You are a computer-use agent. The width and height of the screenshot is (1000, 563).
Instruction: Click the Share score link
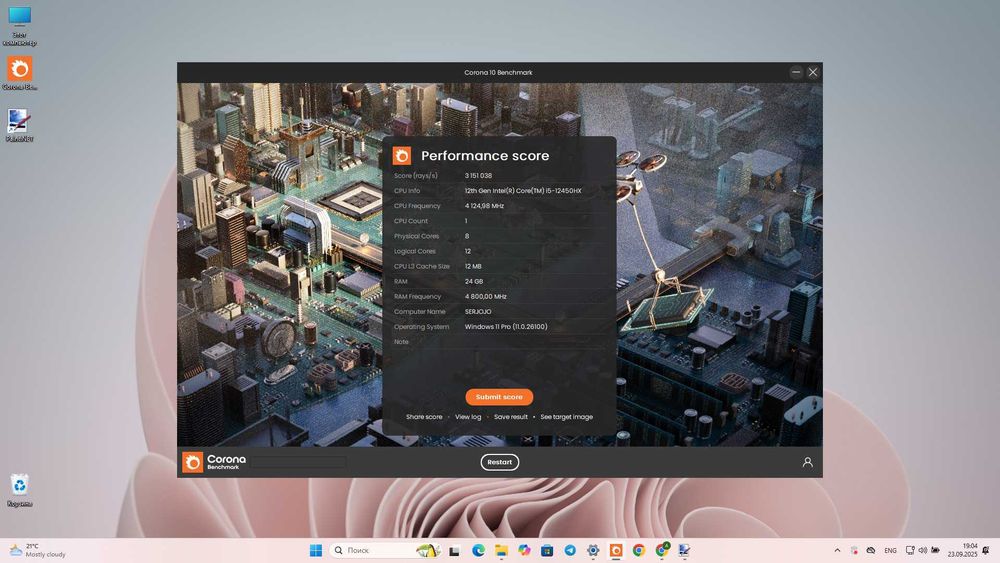click(424, 417)
